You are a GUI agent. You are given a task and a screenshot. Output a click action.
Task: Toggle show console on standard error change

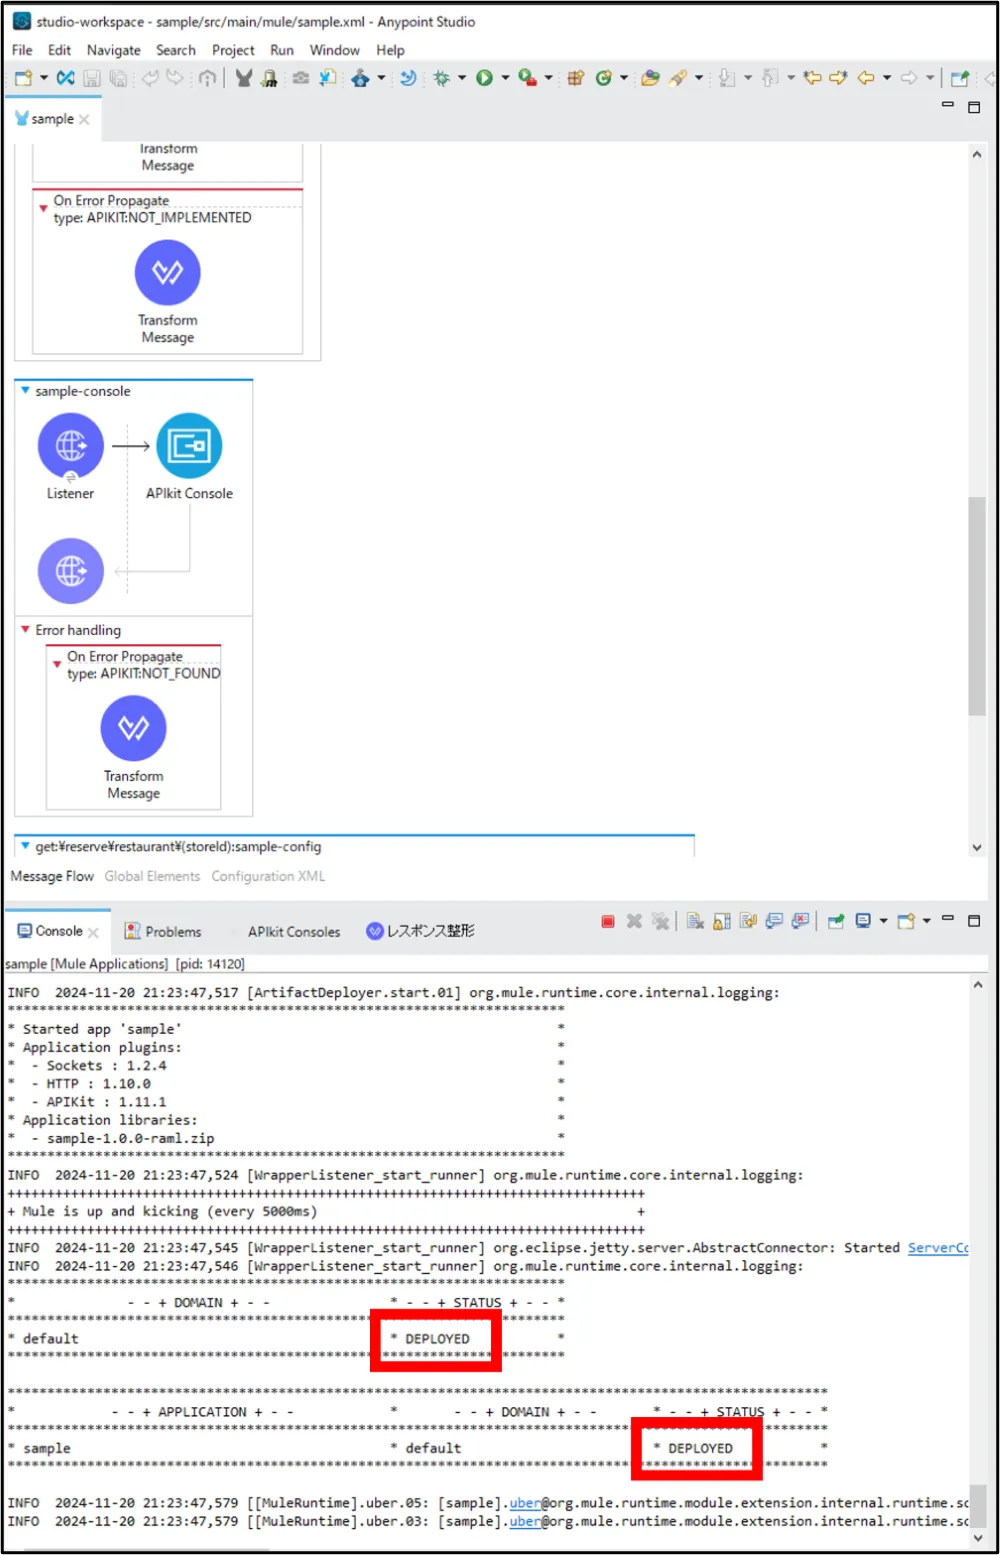pyautogui.click(x=800, y=922)
